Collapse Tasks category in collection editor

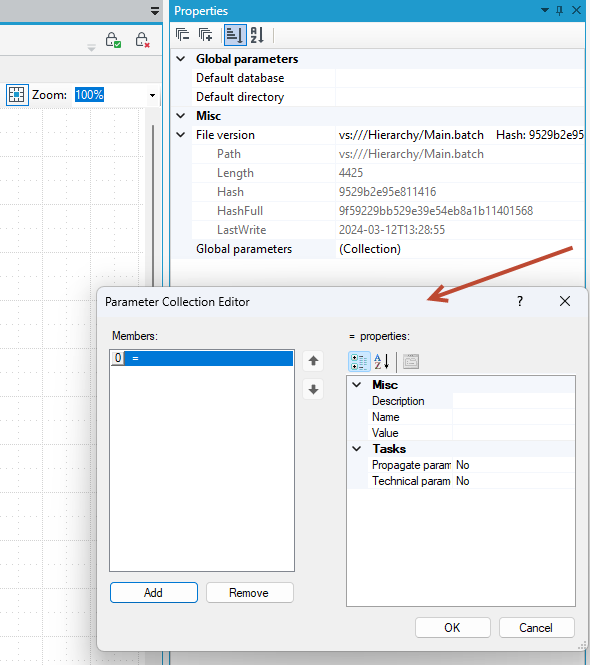coord(357,449)
